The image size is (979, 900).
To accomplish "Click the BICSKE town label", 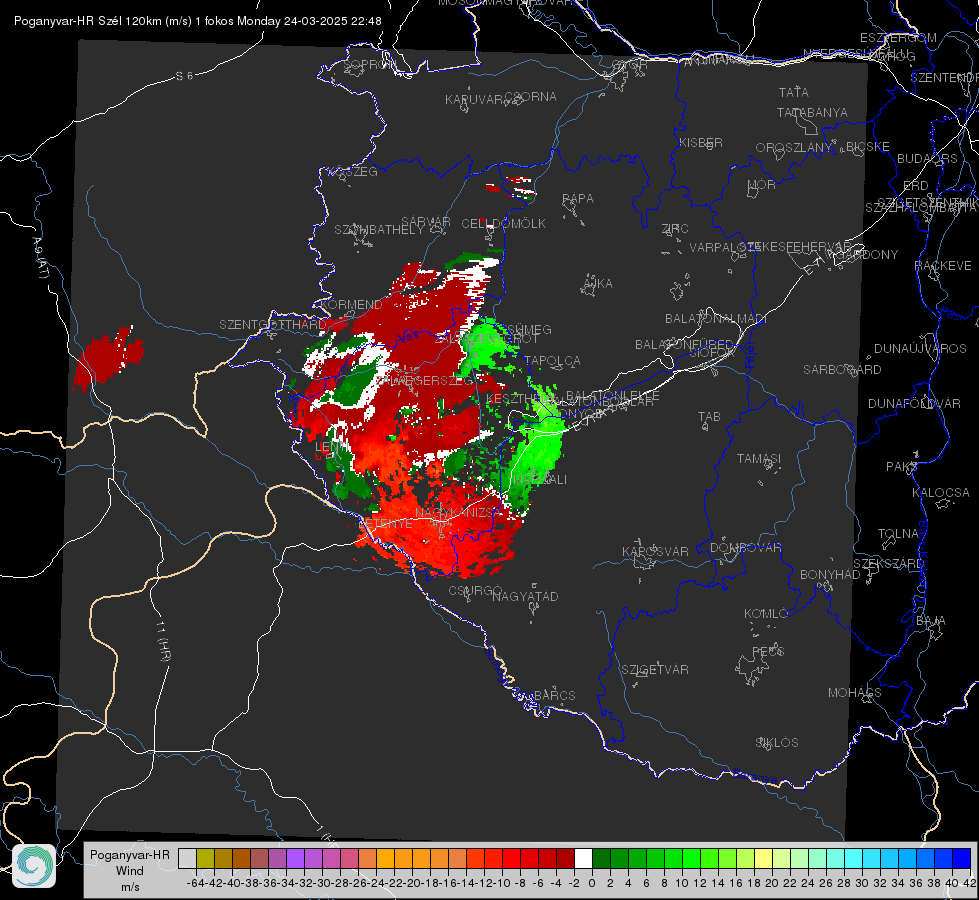I will [x=868, y=147].
